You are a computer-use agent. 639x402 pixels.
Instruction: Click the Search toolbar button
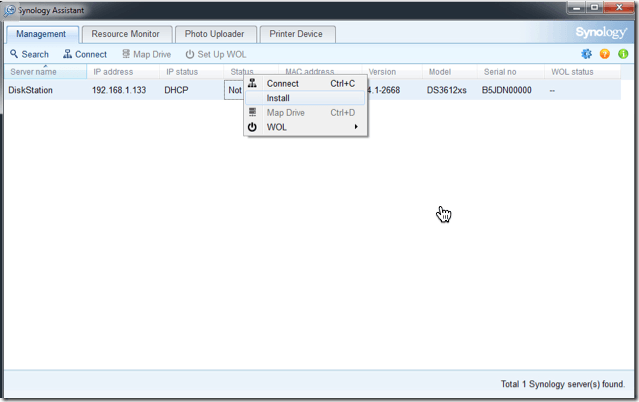(x=29, y=54)
